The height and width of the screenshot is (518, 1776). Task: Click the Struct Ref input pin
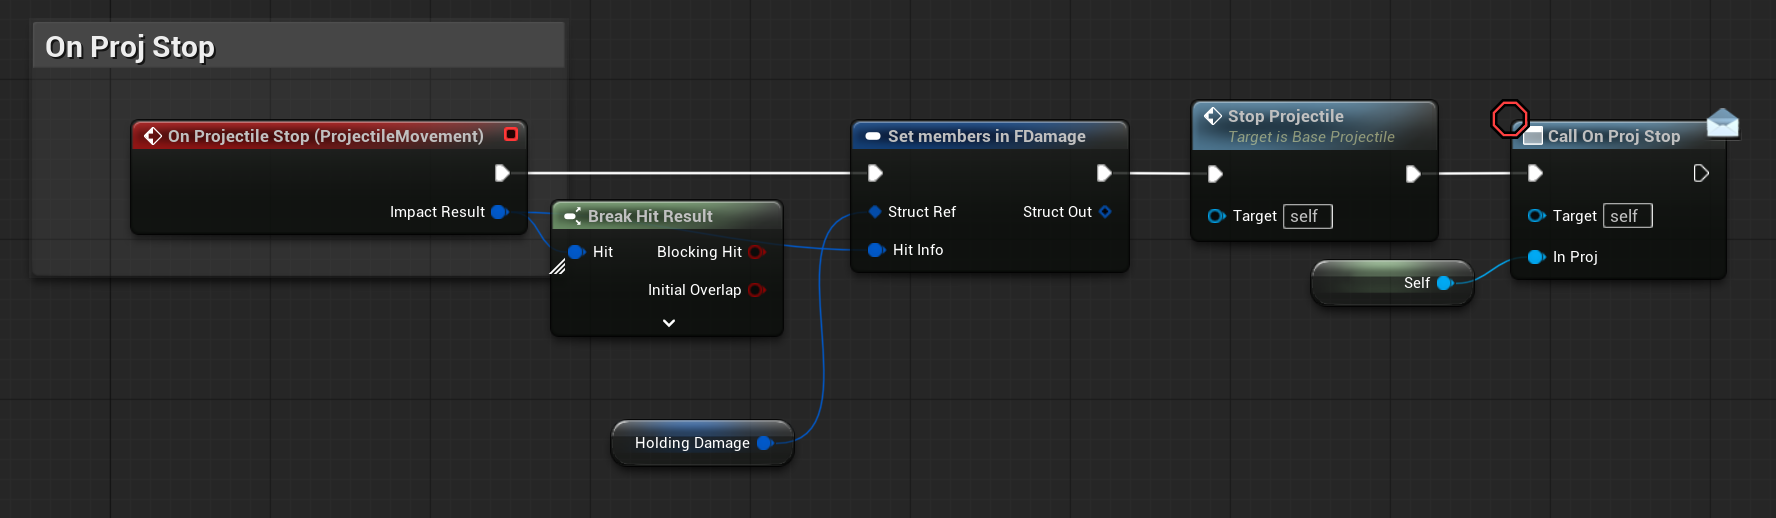[875, 212]
